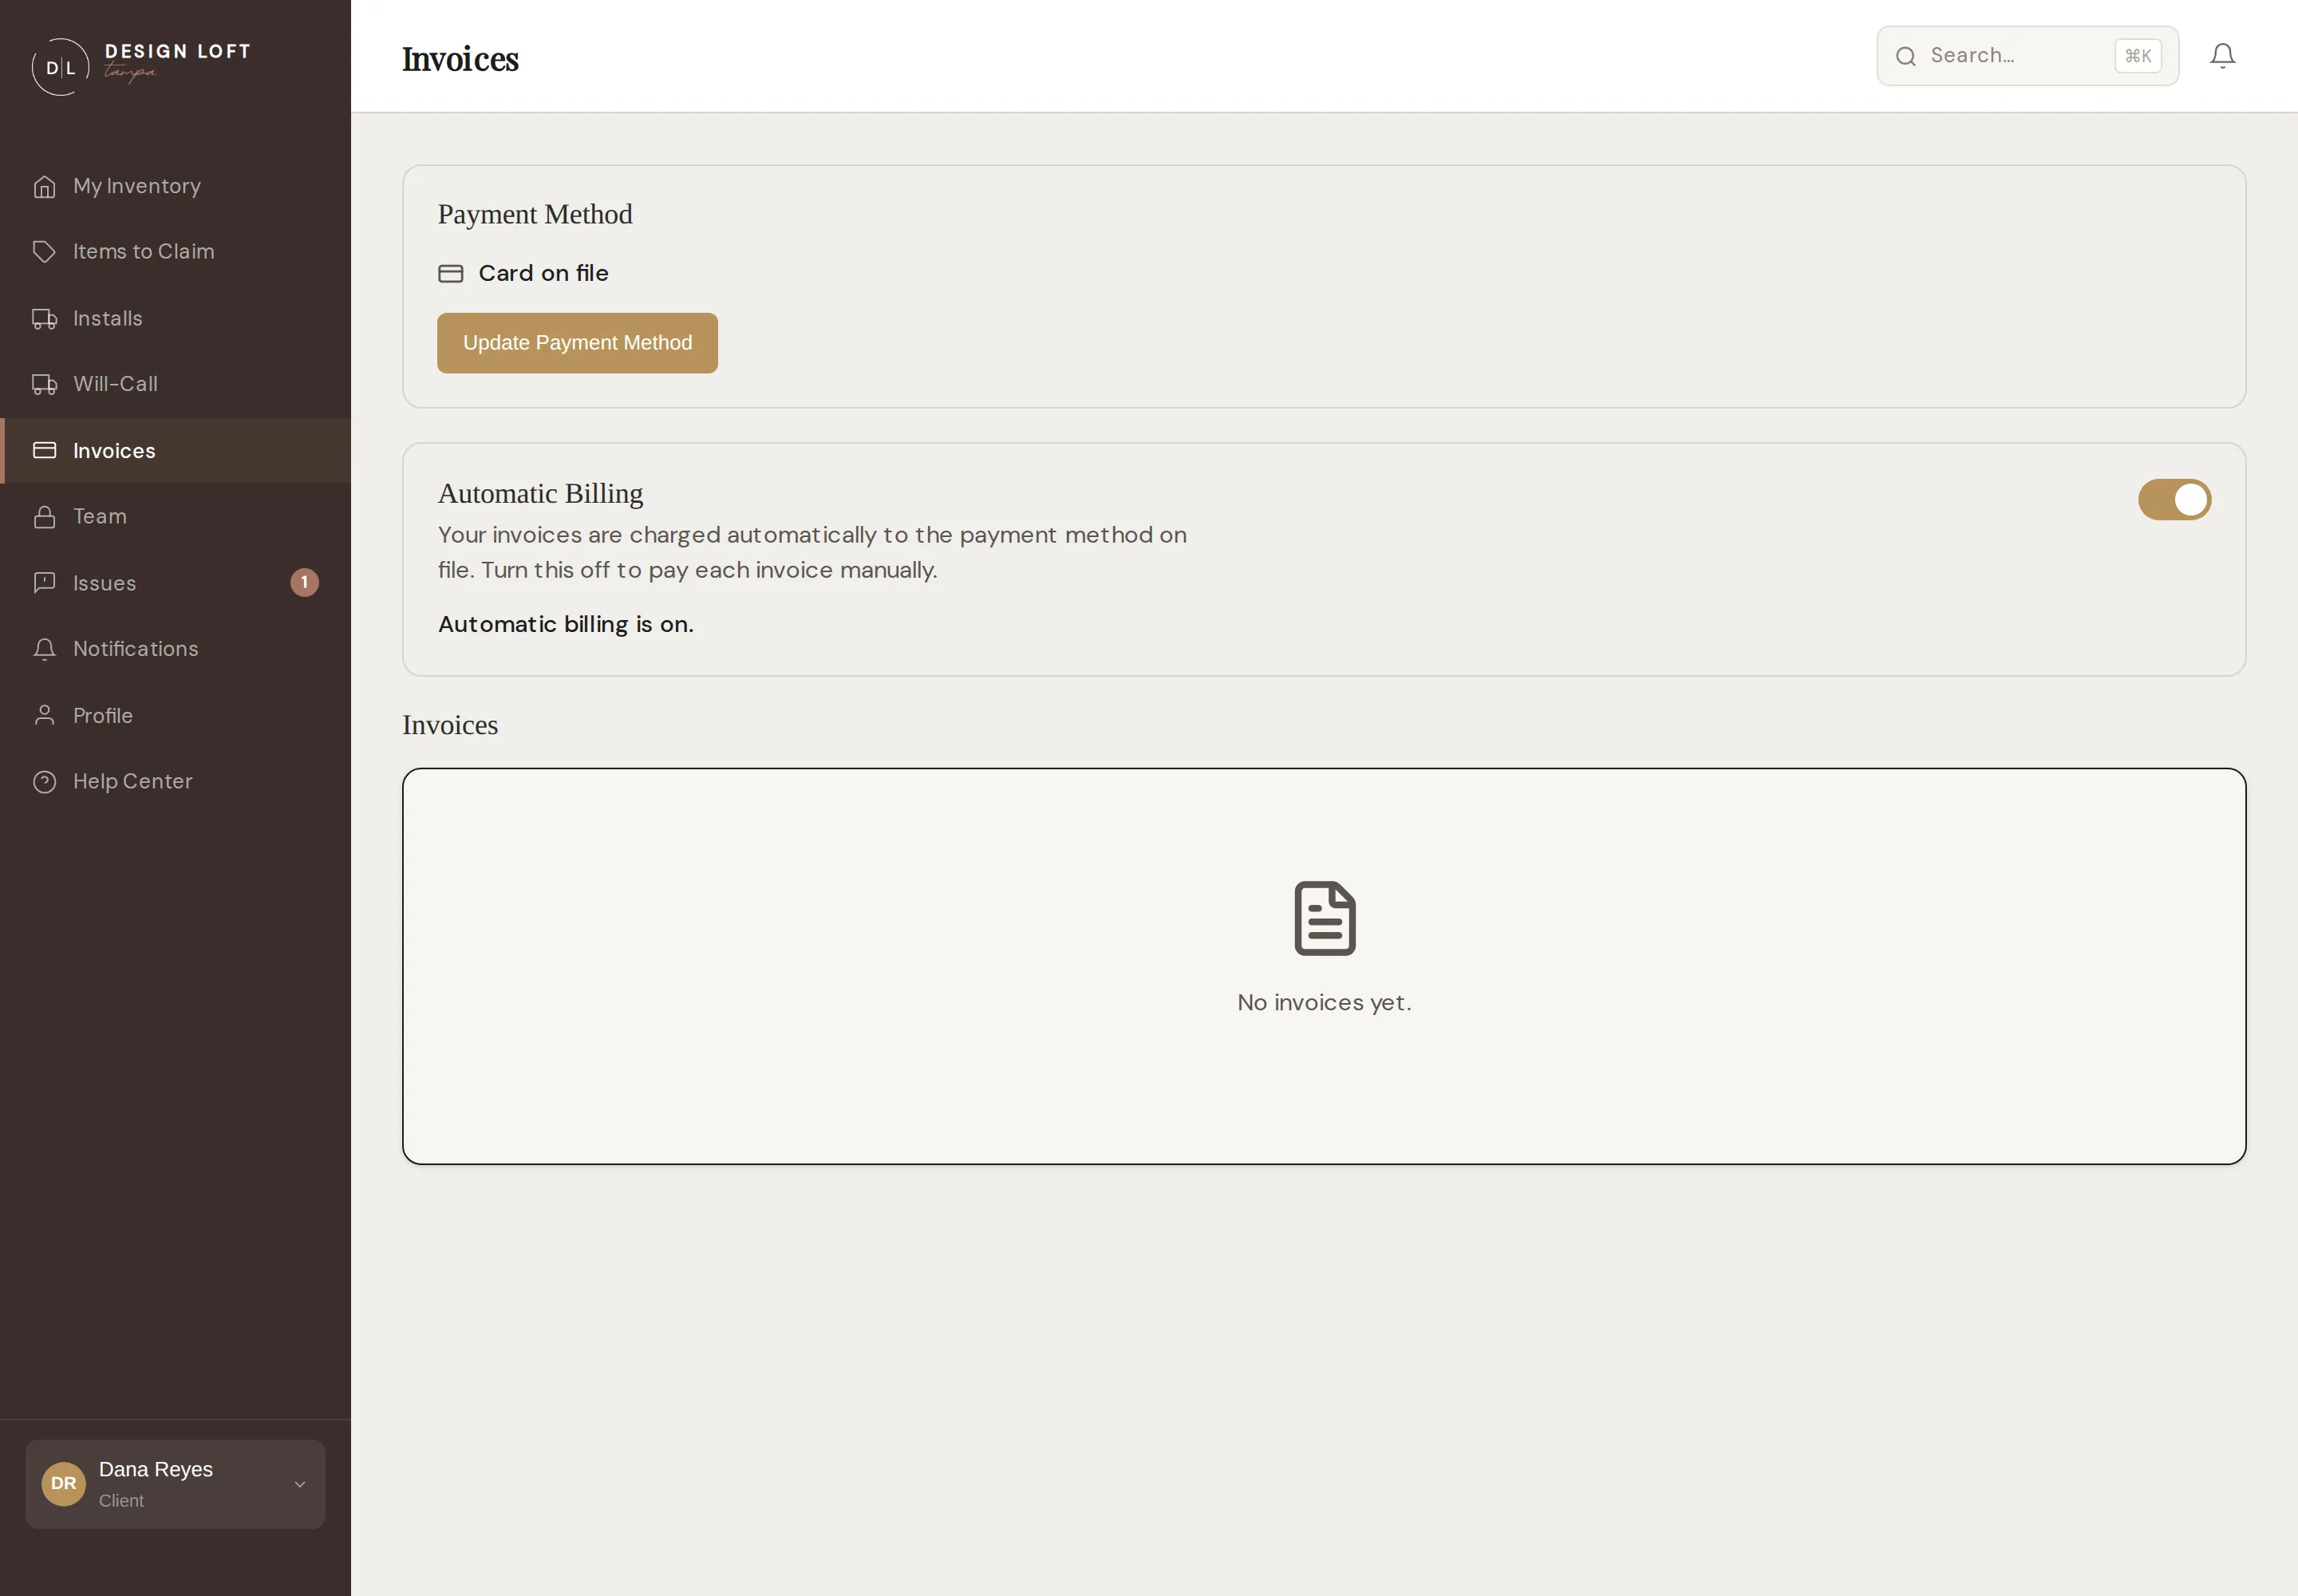The image size is (2298, 1596).
Task: Click the Payment Method heading
Action: (x=535, y=215)
